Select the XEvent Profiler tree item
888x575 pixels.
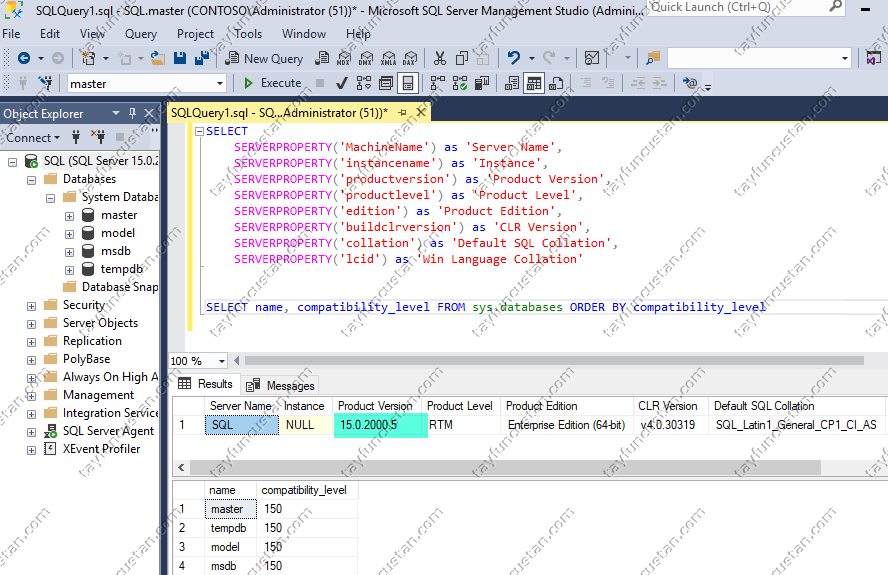pyautogui.click(x=101, y=449)
